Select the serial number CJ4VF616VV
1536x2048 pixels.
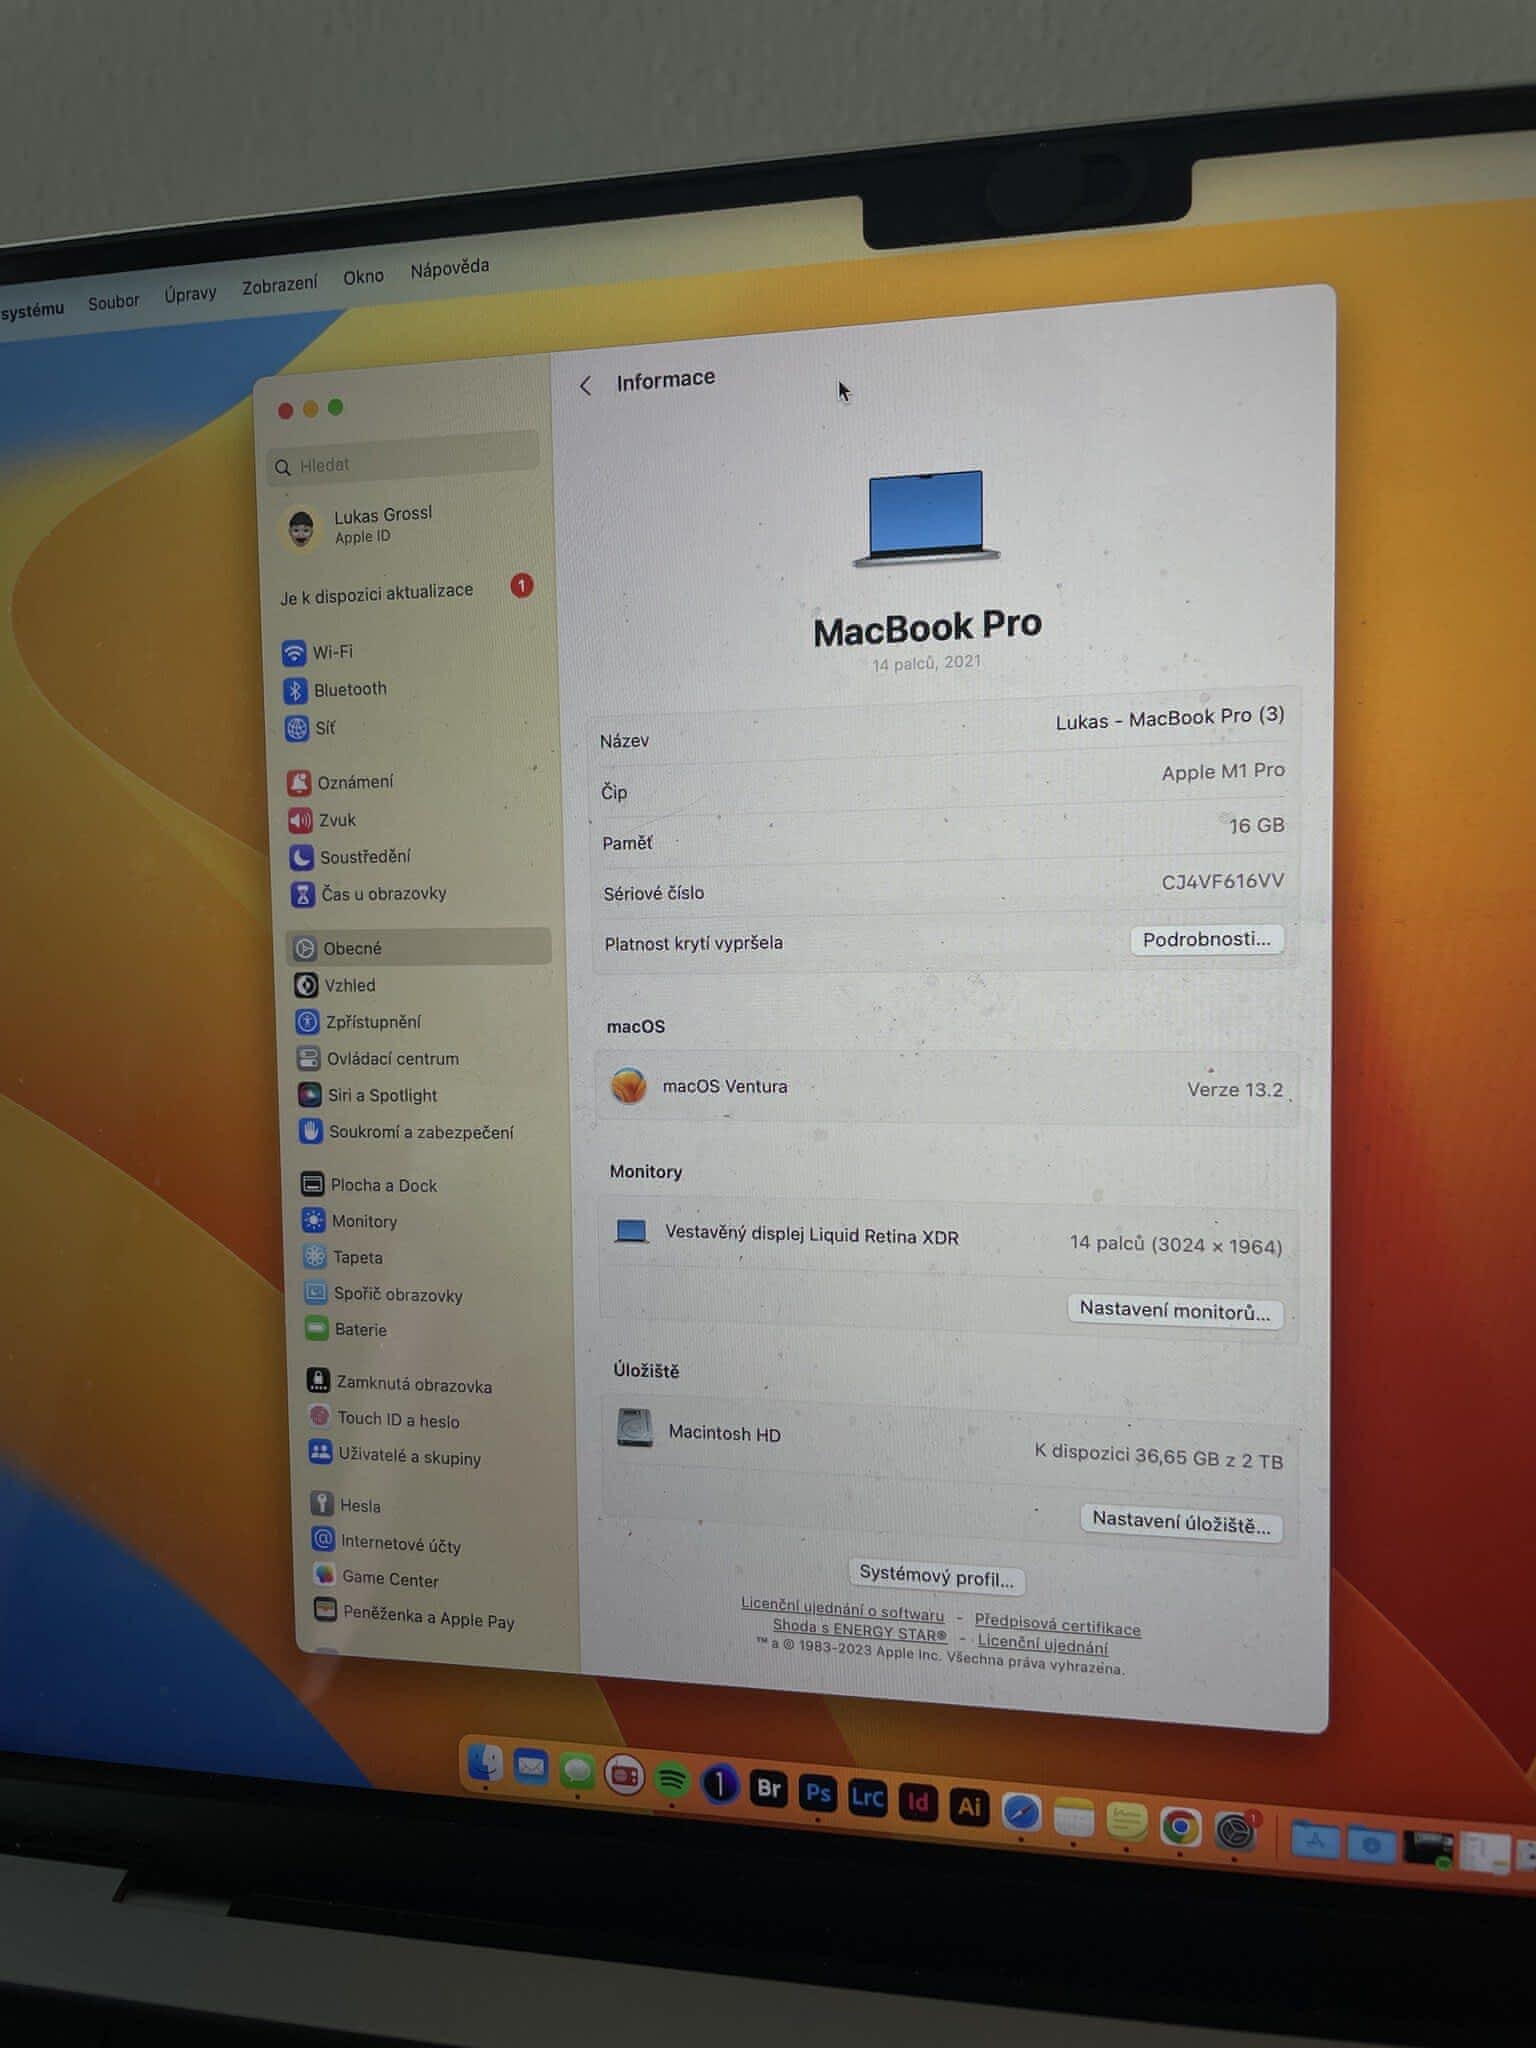(x=1222, y=881)
